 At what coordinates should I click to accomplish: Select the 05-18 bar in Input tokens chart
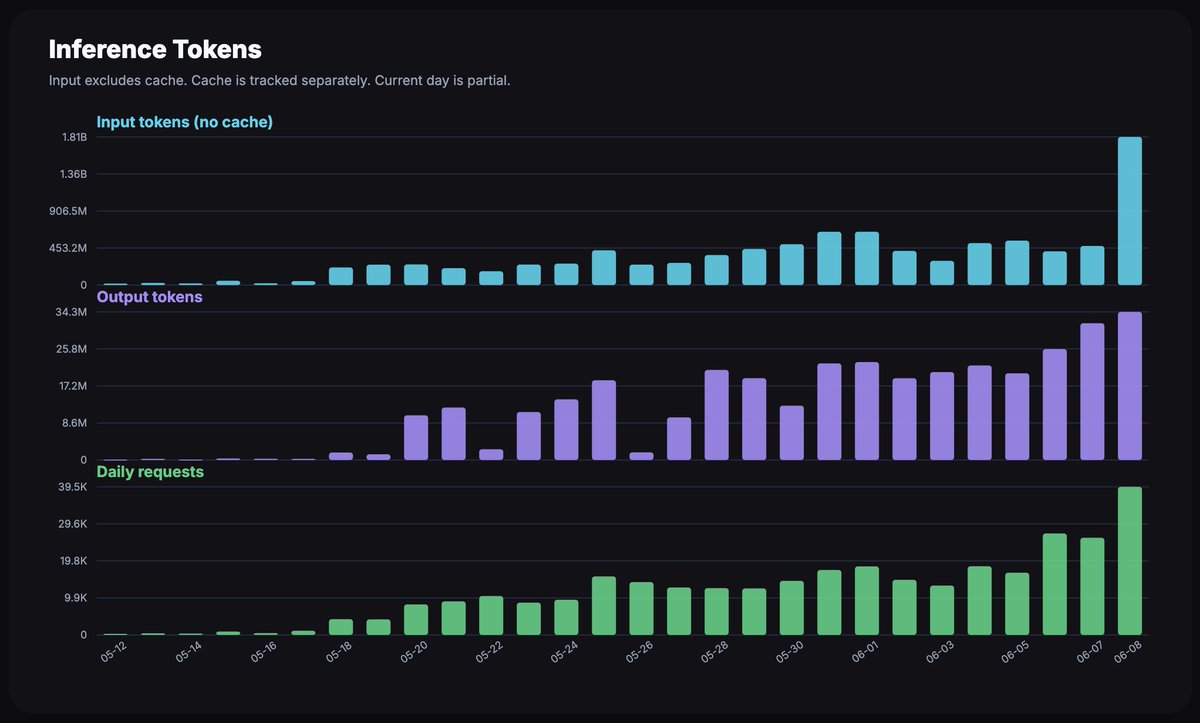point(341,276)
